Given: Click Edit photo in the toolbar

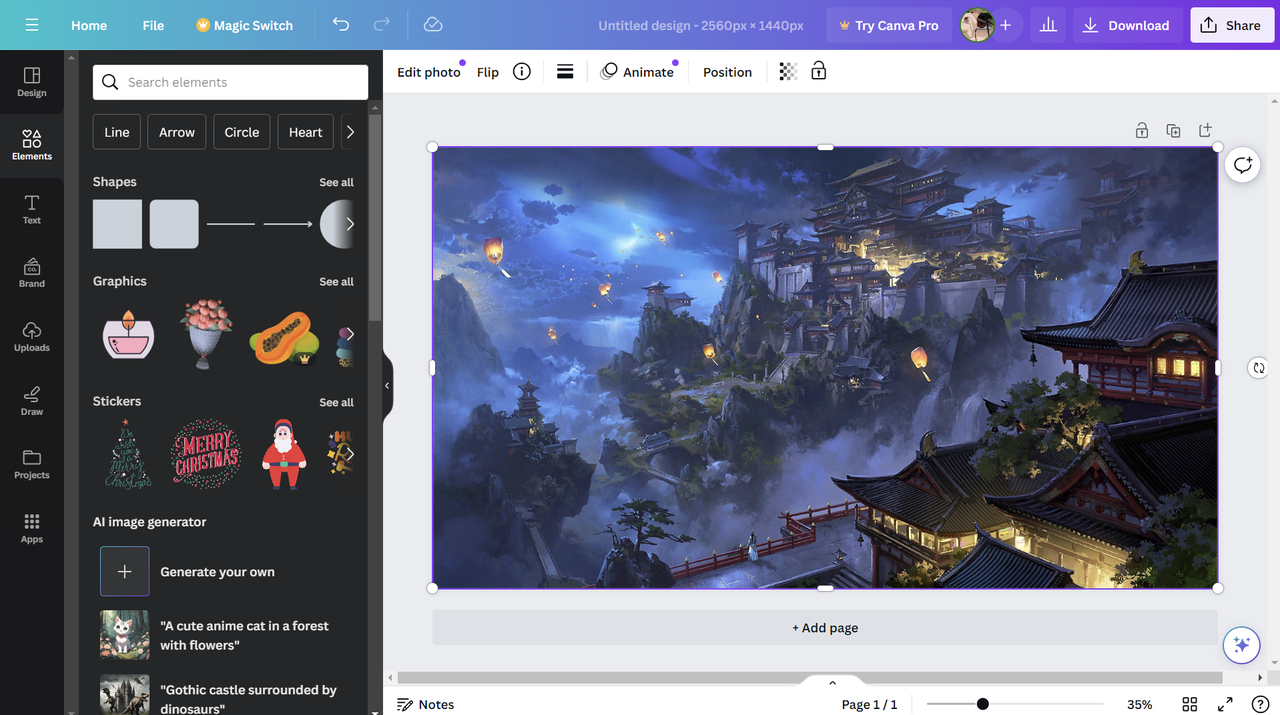Looking at the screenshot, I should tap(429, 72).
